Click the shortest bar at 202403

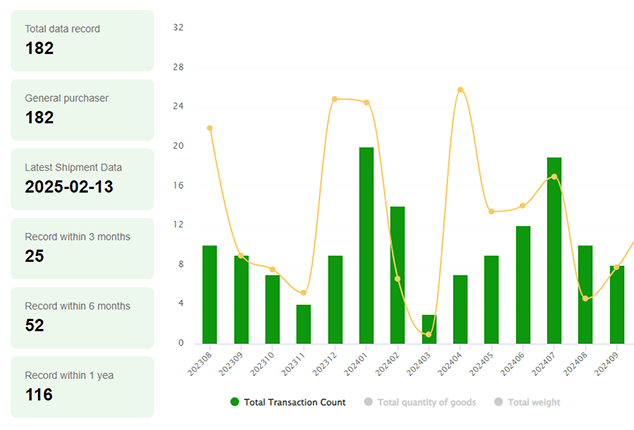click(429, 329)
